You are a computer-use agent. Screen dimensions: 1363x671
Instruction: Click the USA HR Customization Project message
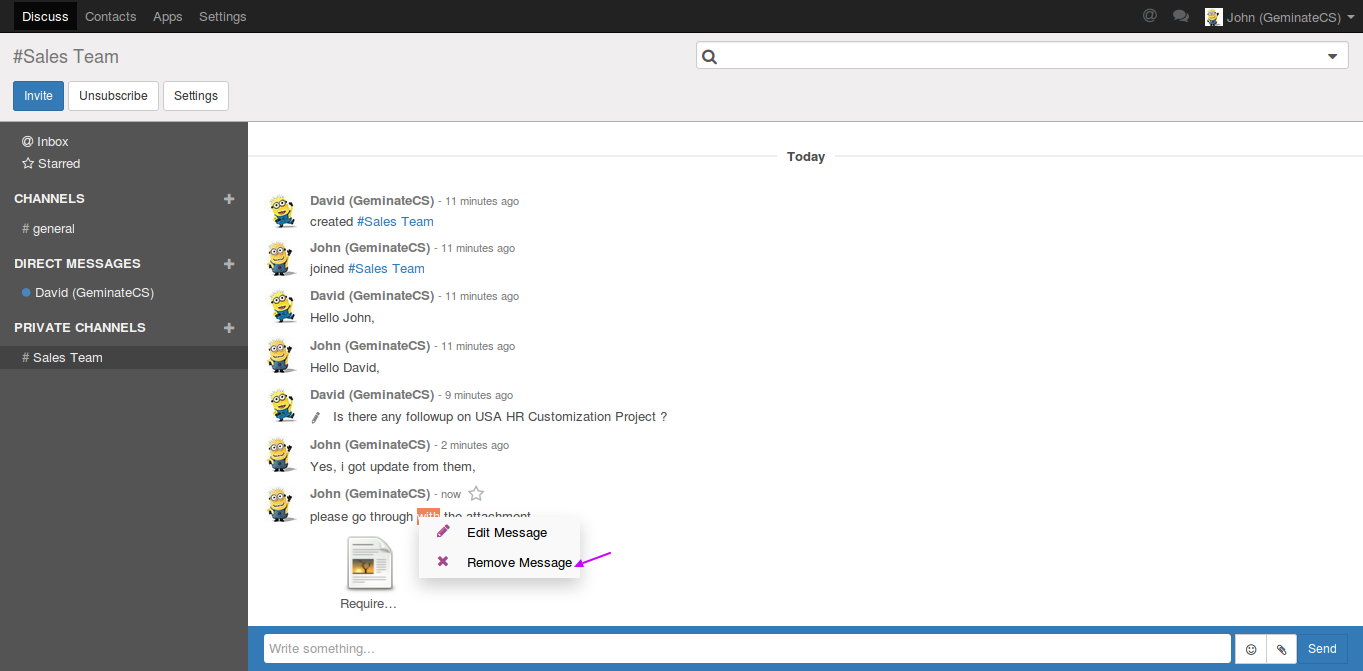[500, 417]
